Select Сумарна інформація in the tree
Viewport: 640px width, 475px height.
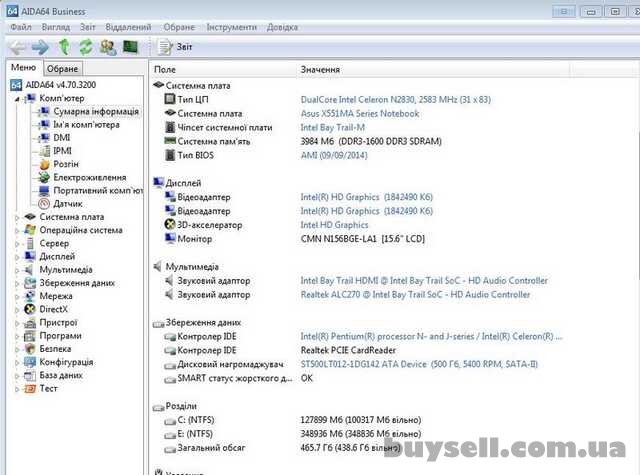96,111
